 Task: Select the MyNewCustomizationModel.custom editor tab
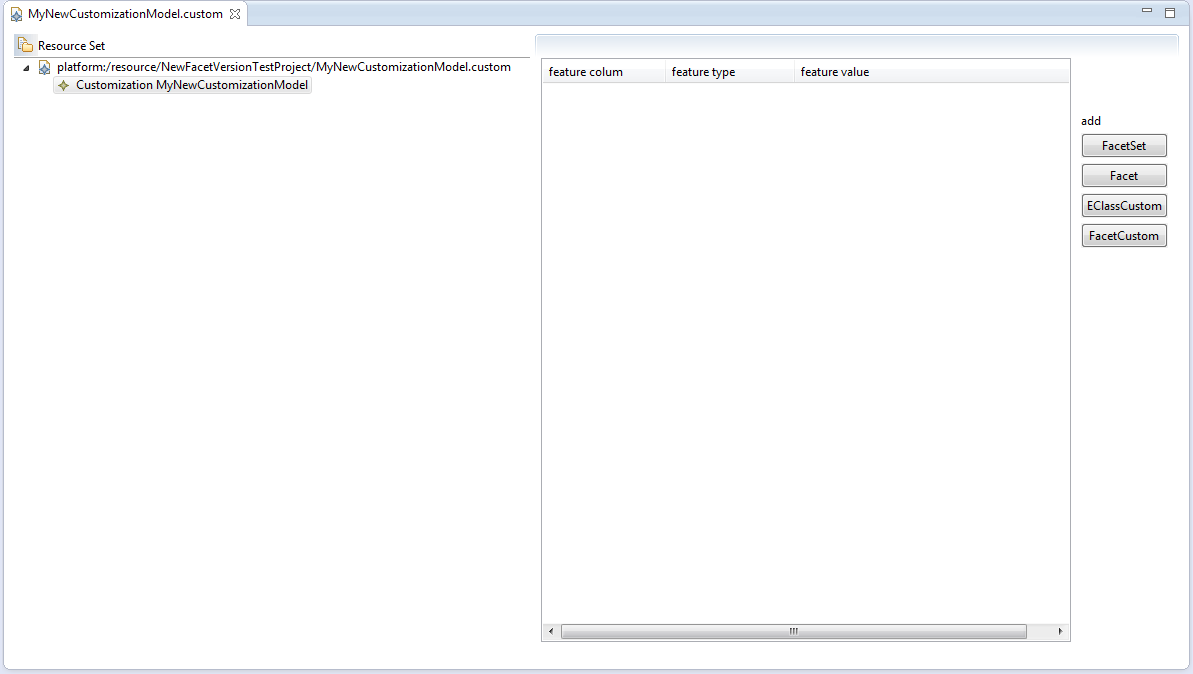click(126, 14)
